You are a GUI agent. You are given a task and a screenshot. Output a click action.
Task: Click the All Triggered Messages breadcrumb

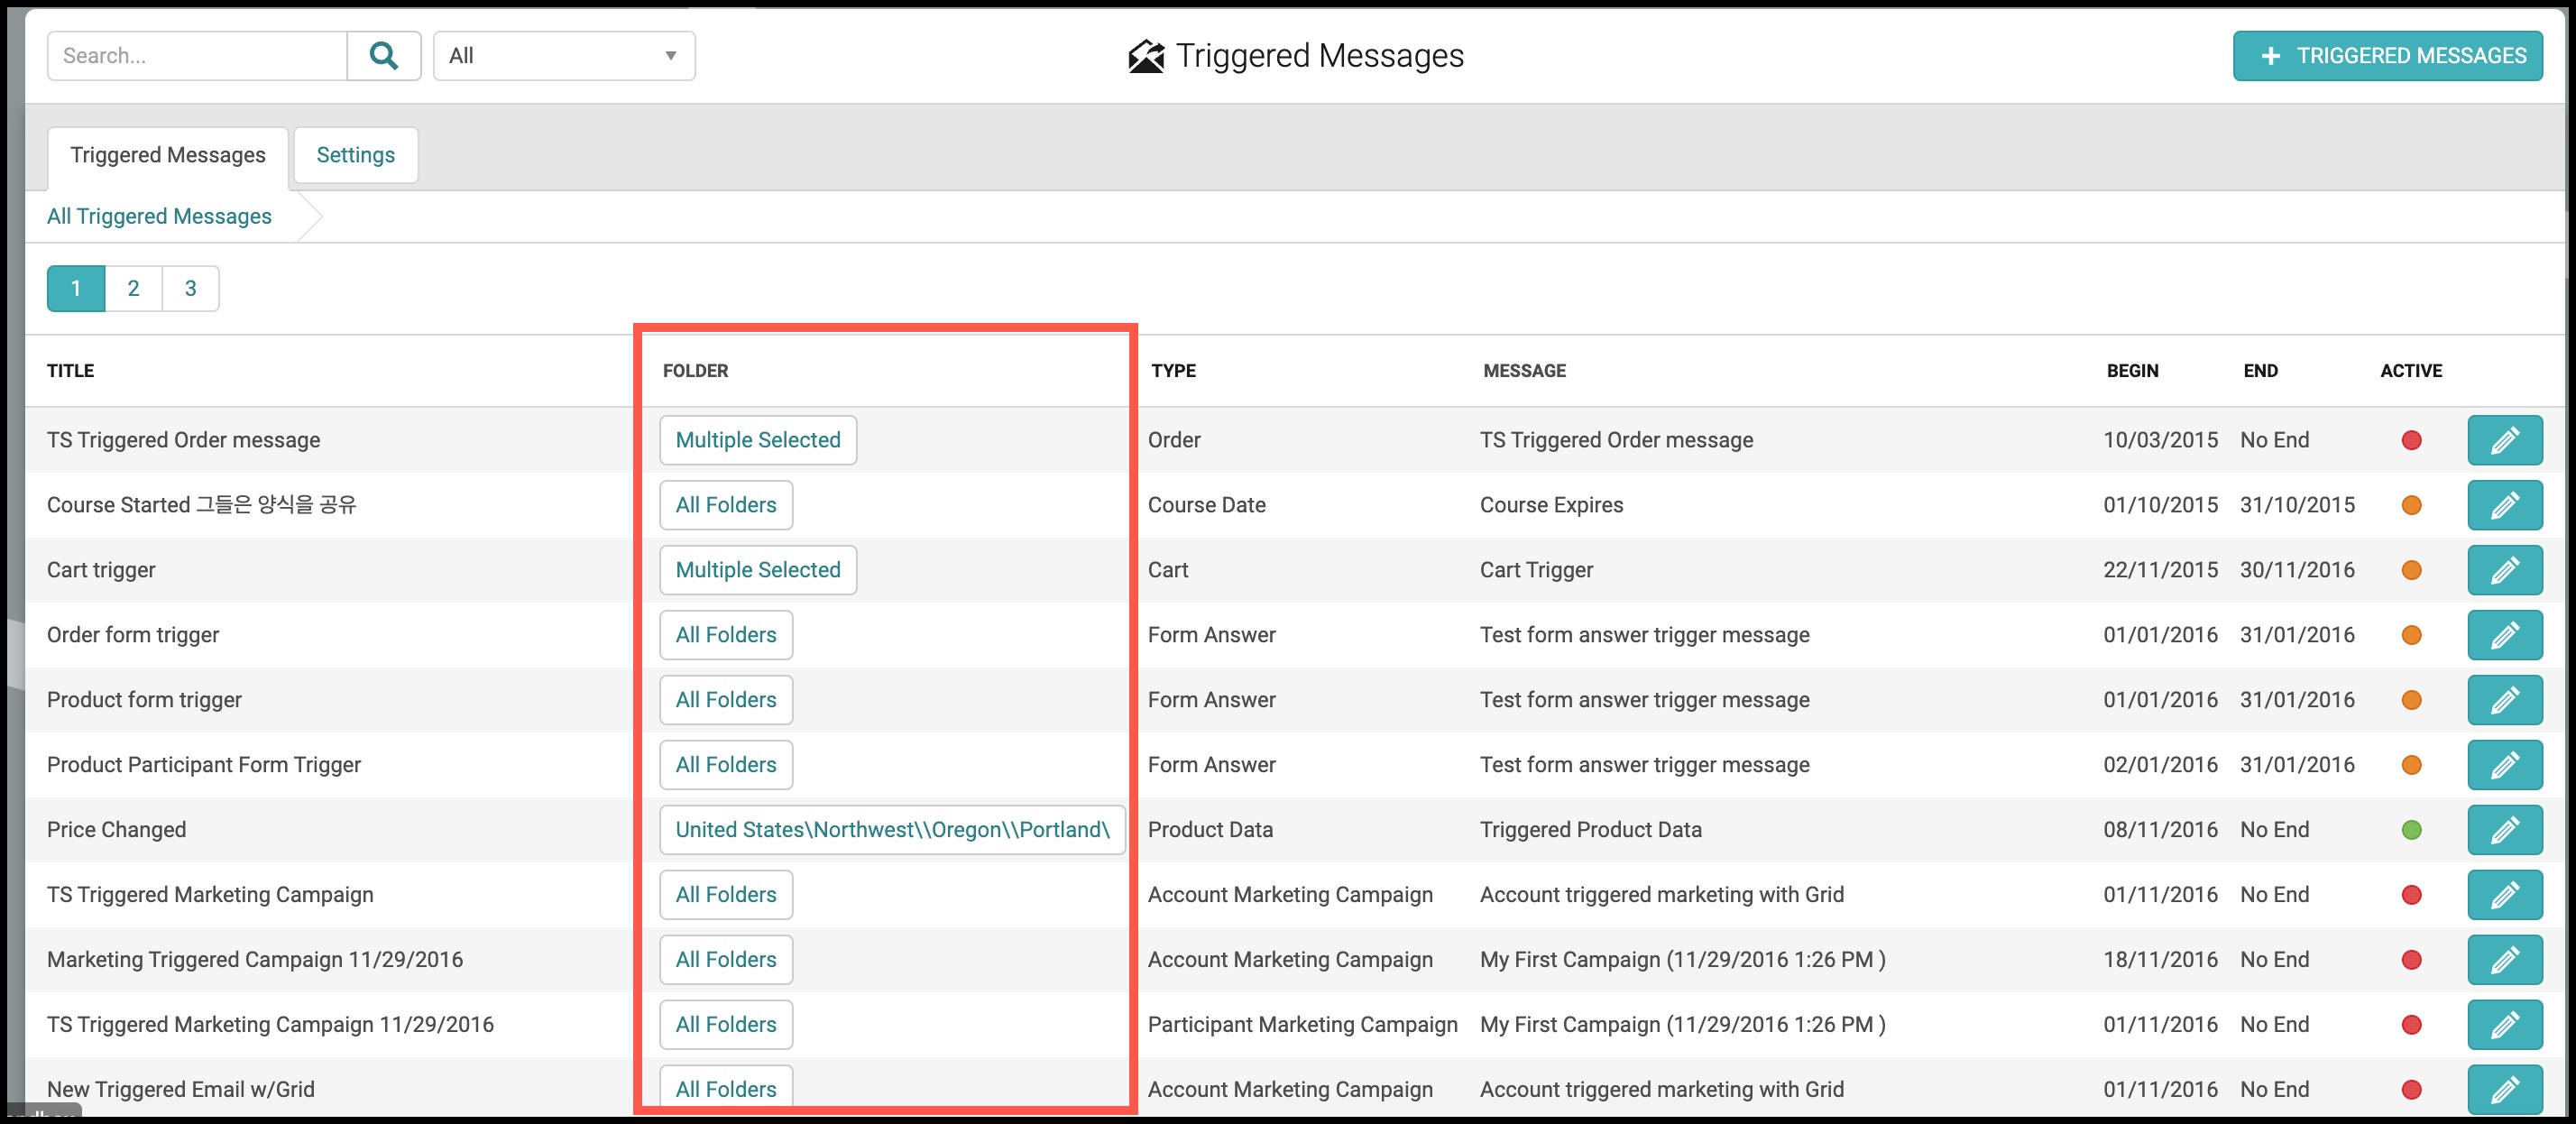pos(159,217)
